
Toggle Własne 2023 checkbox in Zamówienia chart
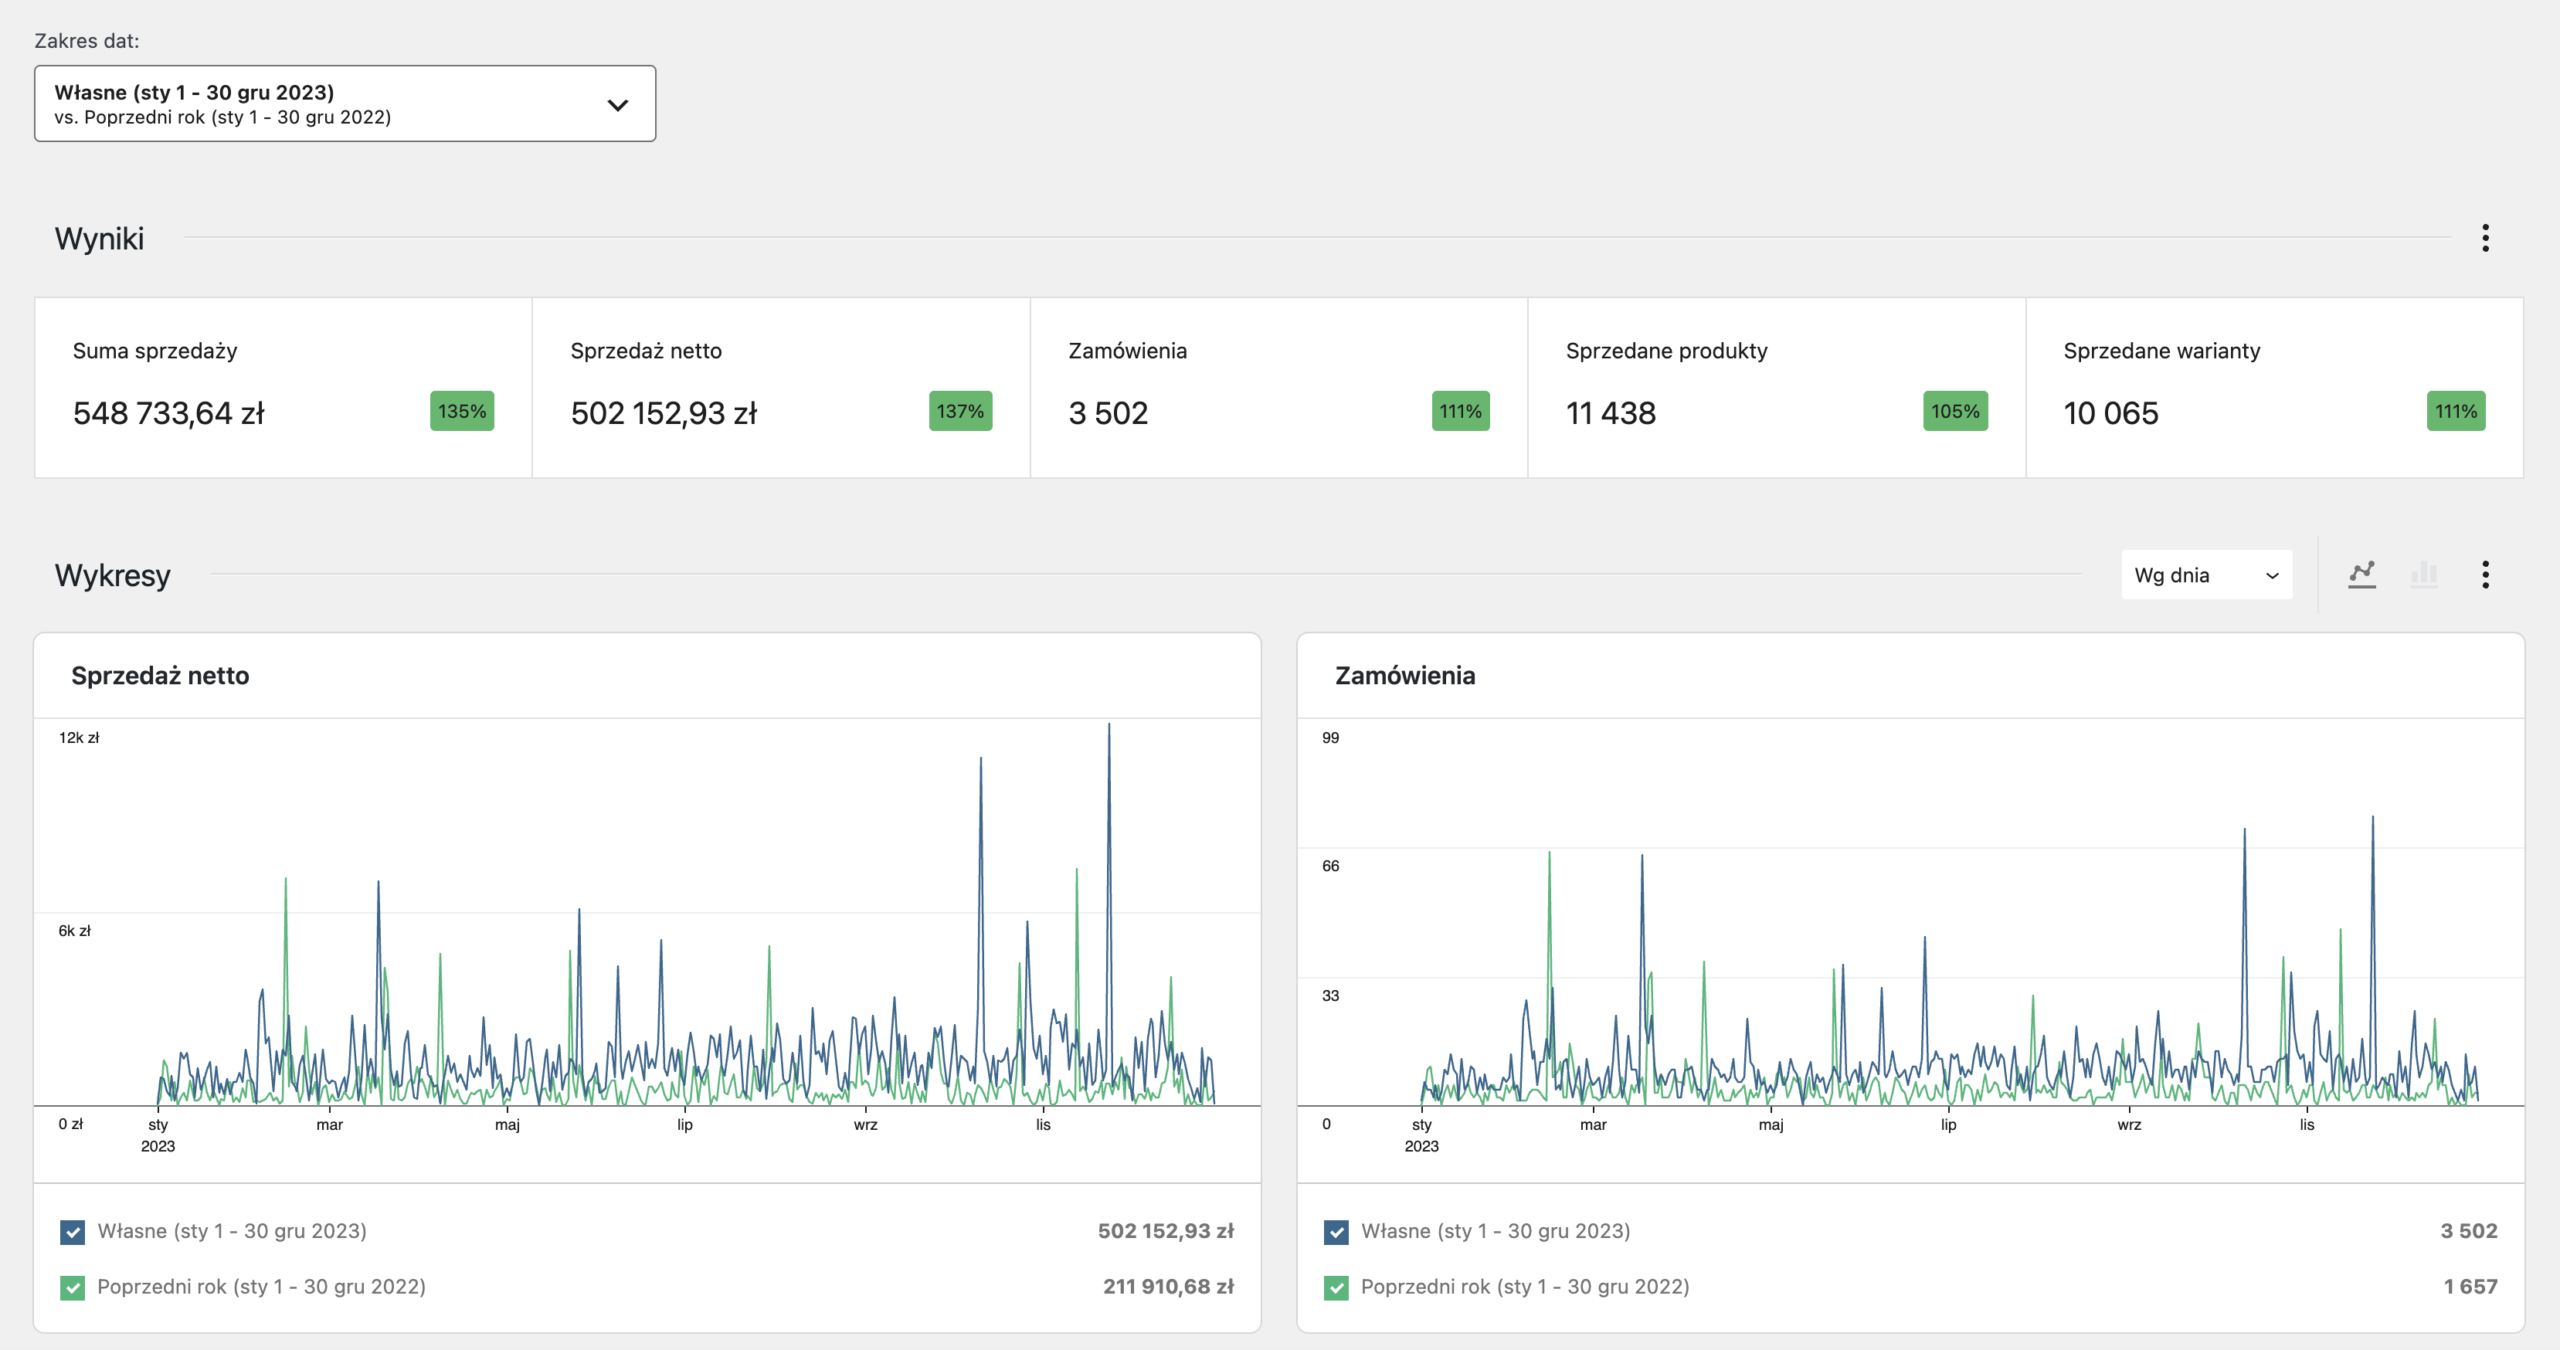[1336, 1232]
